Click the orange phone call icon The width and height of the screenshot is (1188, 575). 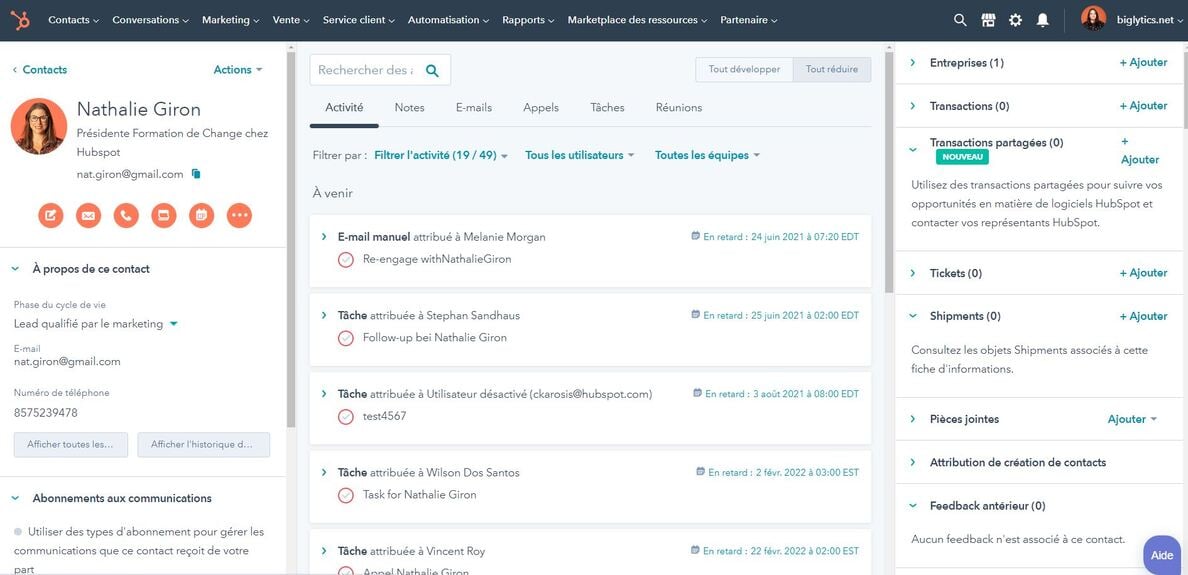(126, 215)
